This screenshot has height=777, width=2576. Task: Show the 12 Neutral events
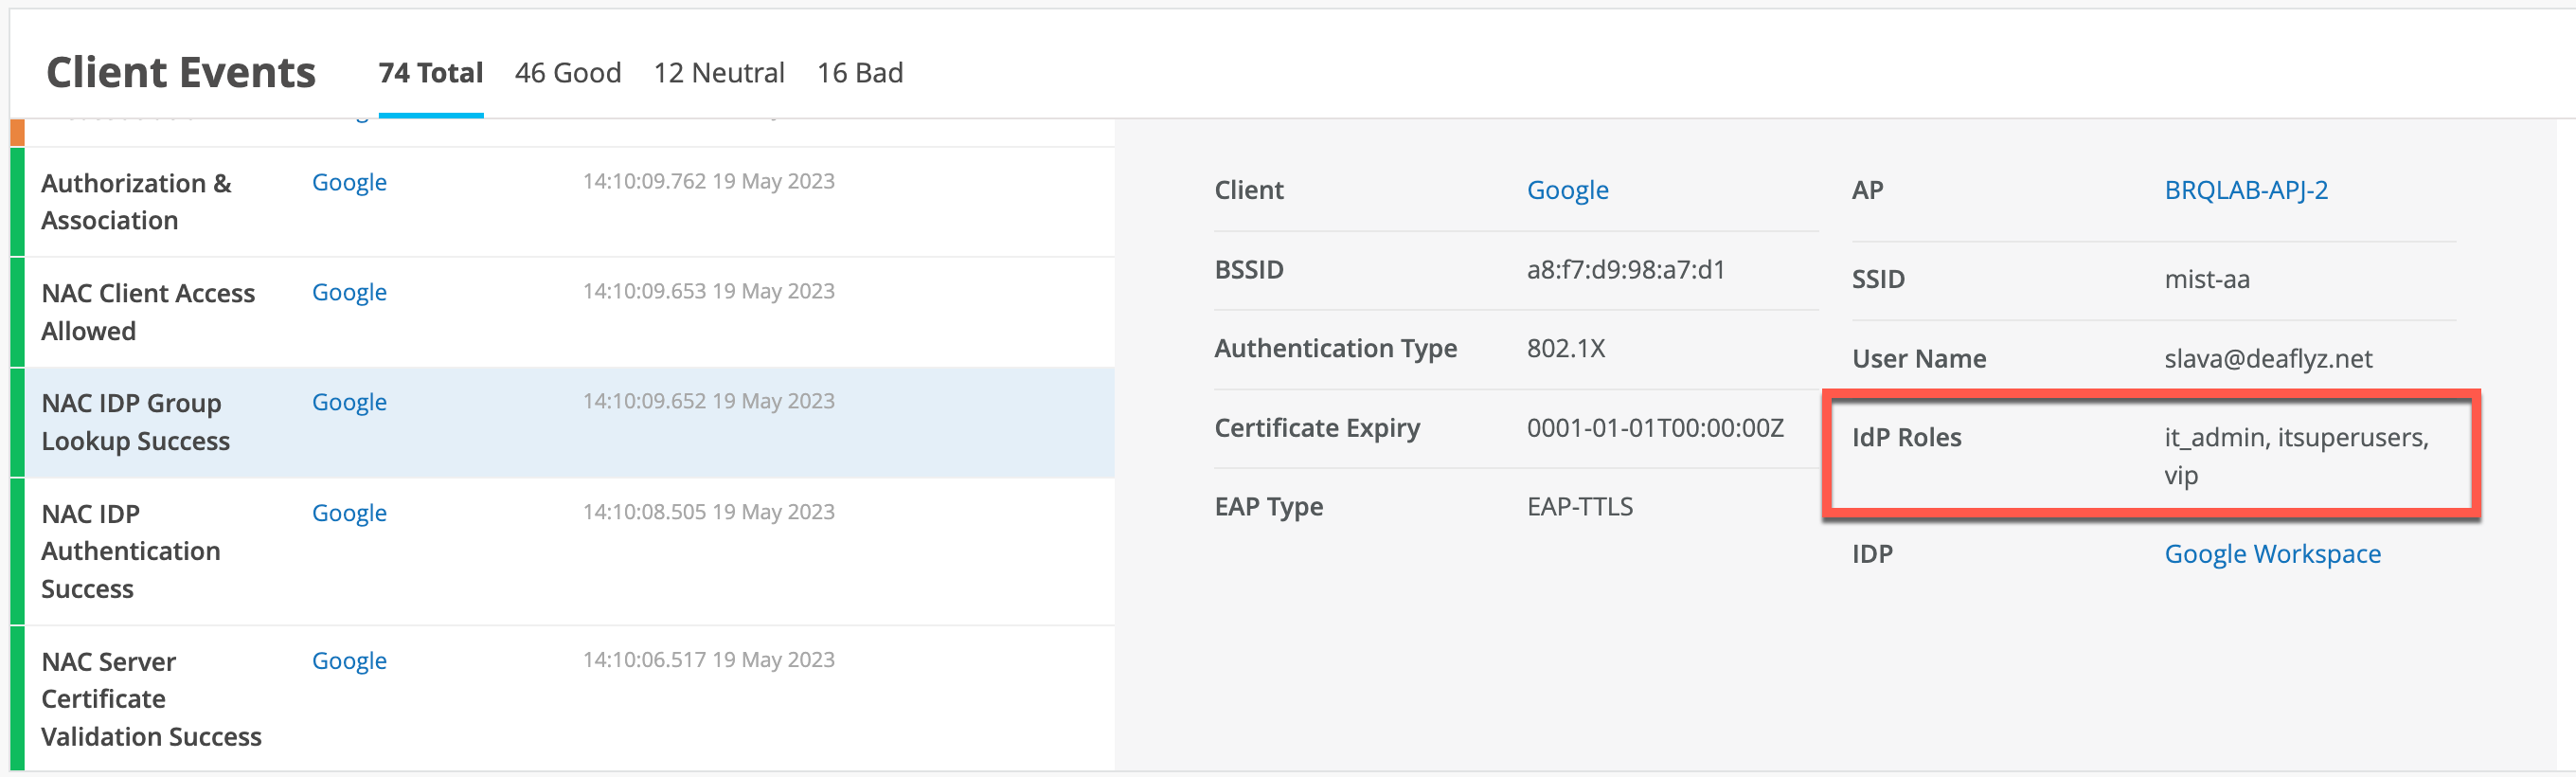pos(718,73)
